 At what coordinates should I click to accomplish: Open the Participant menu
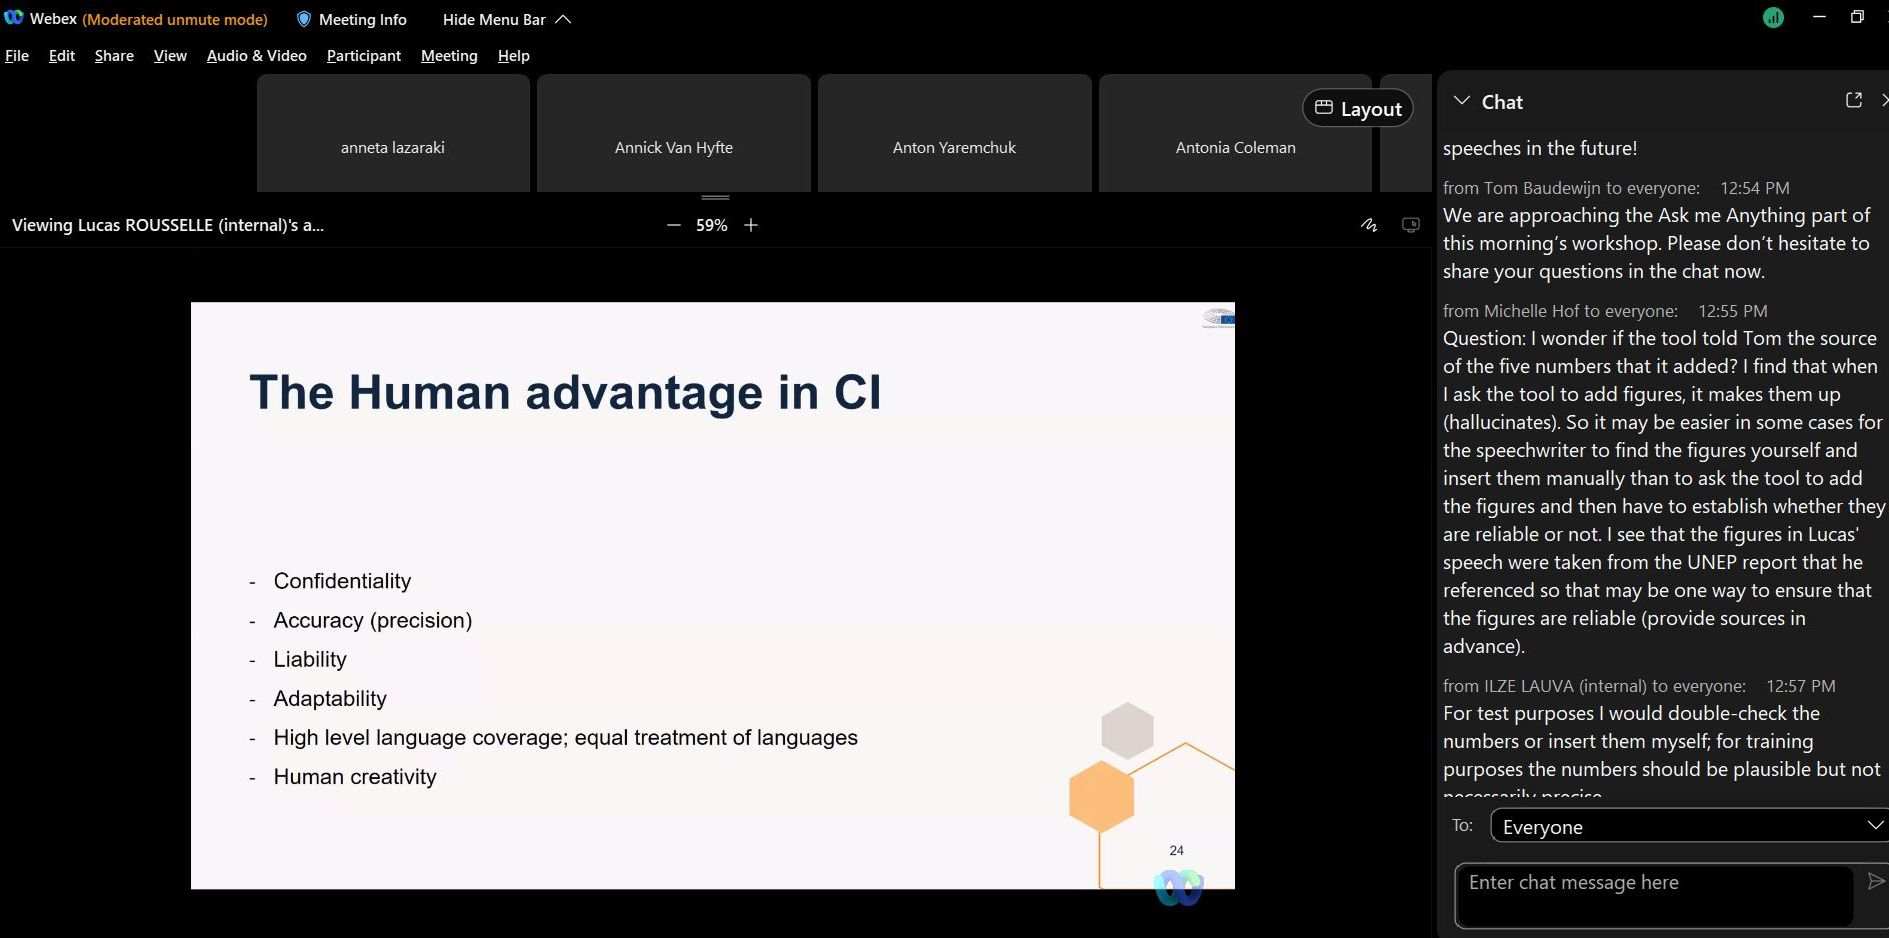[x=363, y=56]
